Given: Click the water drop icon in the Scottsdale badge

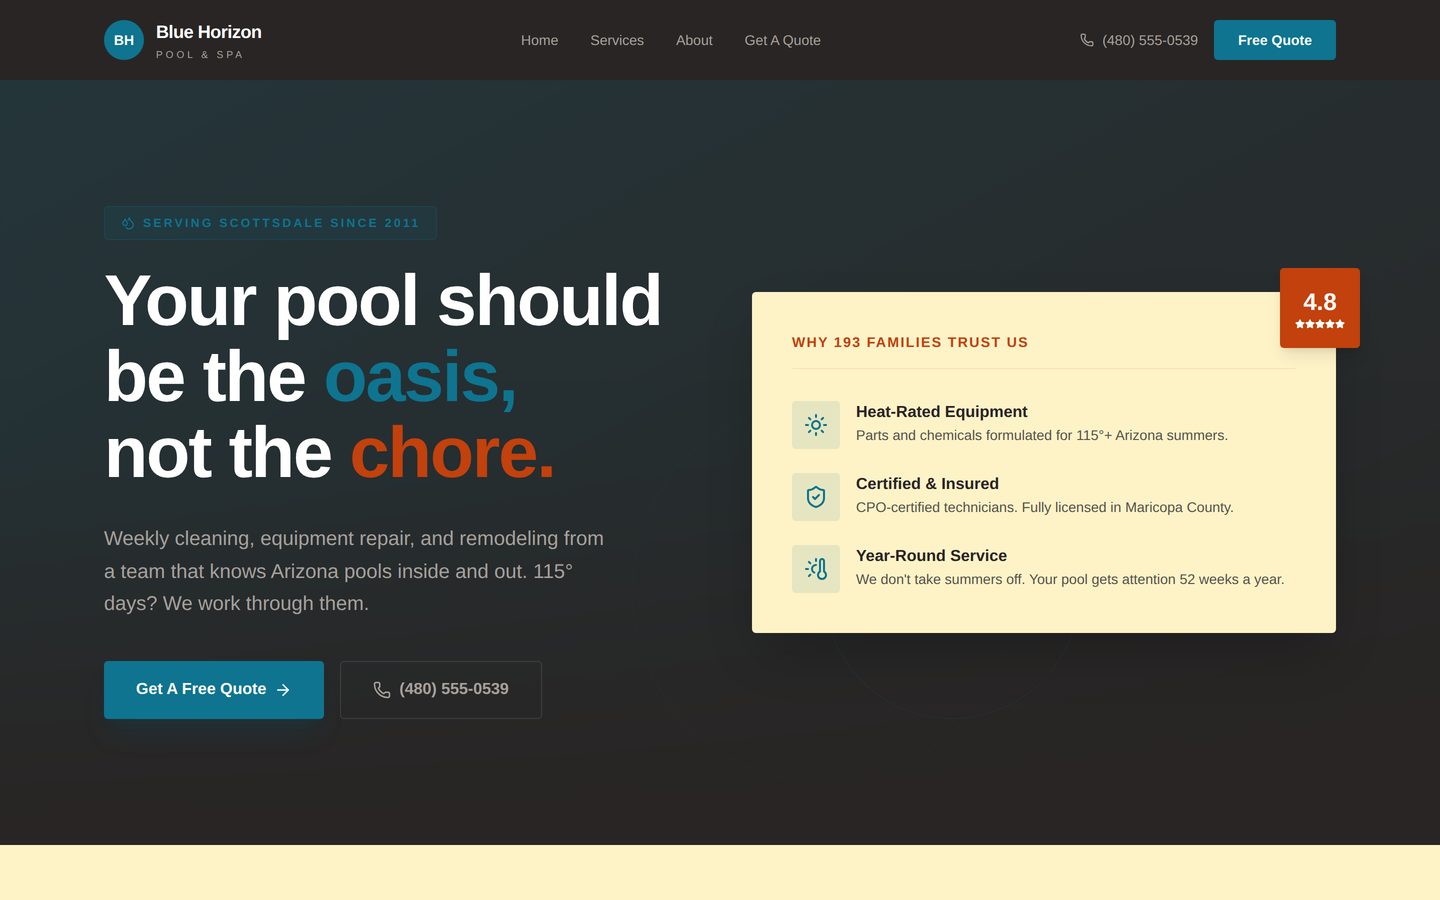Looking at the screenshot, I should pyautogui.click(x=128, y=223).
